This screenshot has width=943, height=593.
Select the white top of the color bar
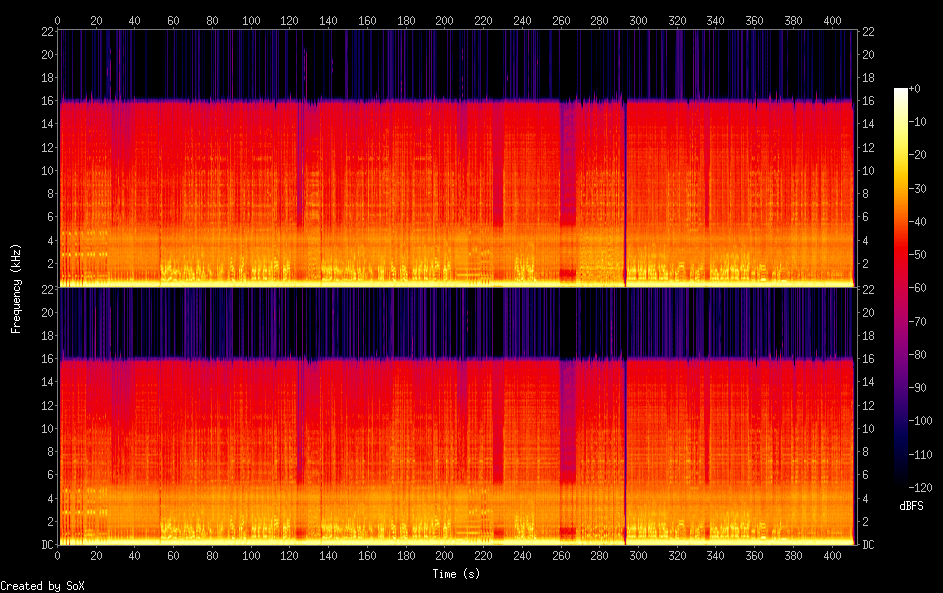[x=900, y=92]
